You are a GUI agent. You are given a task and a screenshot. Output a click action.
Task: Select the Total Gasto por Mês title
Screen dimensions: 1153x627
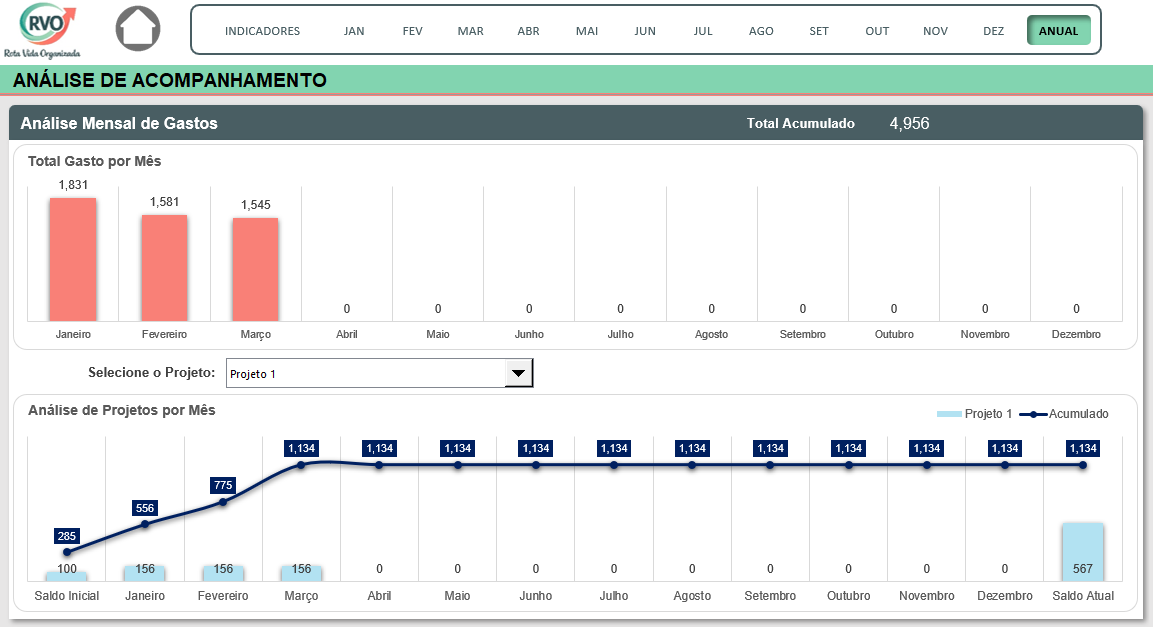94,161
